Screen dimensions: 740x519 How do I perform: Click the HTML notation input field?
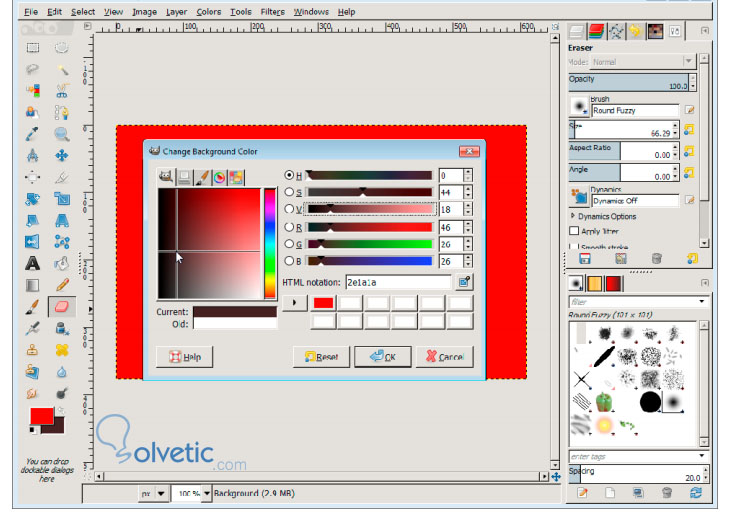pos(398,282)
